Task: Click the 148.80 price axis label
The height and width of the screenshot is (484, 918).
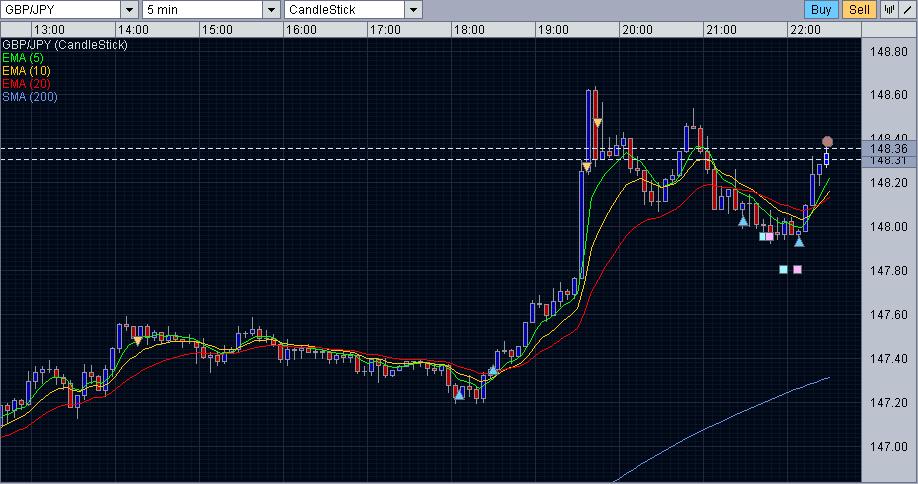Action: coord(889,52)
